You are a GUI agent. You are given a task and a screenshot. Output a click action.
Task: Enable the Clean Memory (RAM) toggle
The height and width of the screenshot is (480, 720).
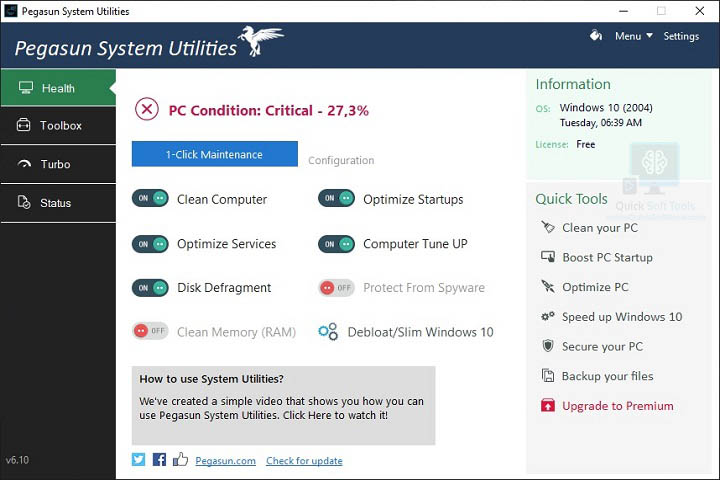coord(150,331)
